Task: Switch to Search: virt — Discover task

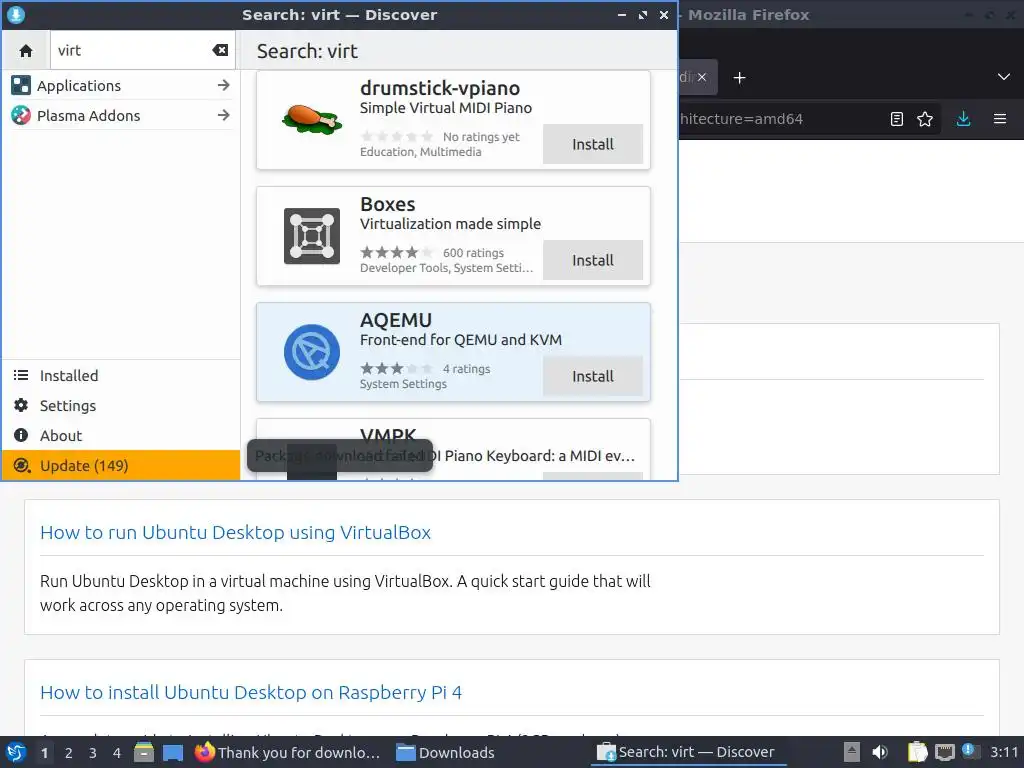Action: [x=687, y=752]
